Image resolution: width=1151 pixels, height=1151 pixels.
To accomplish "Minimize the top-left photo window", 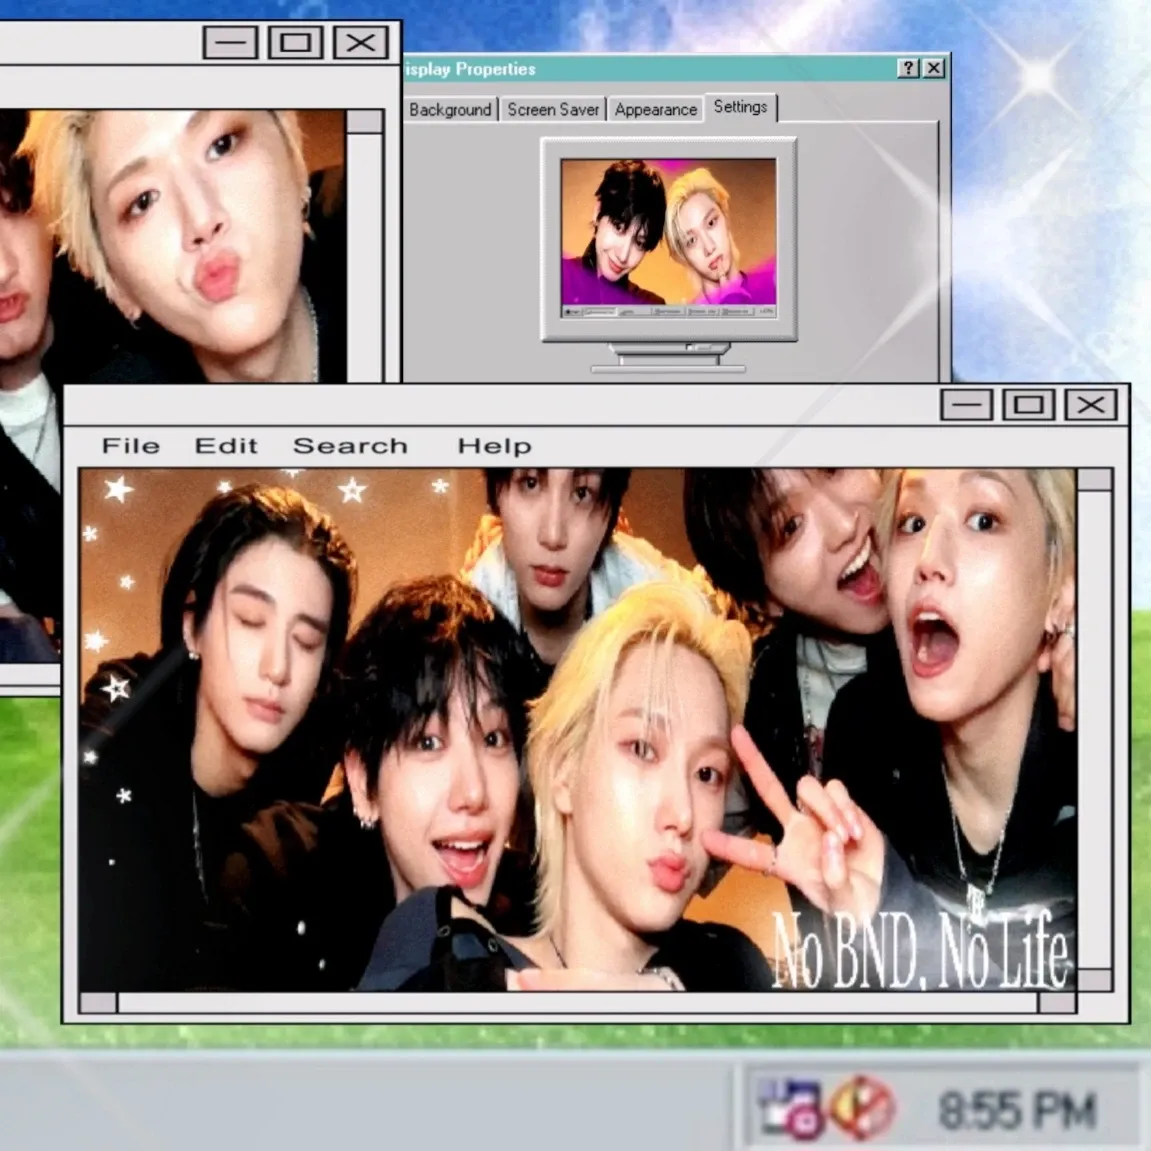I will [x=230, y=43].
